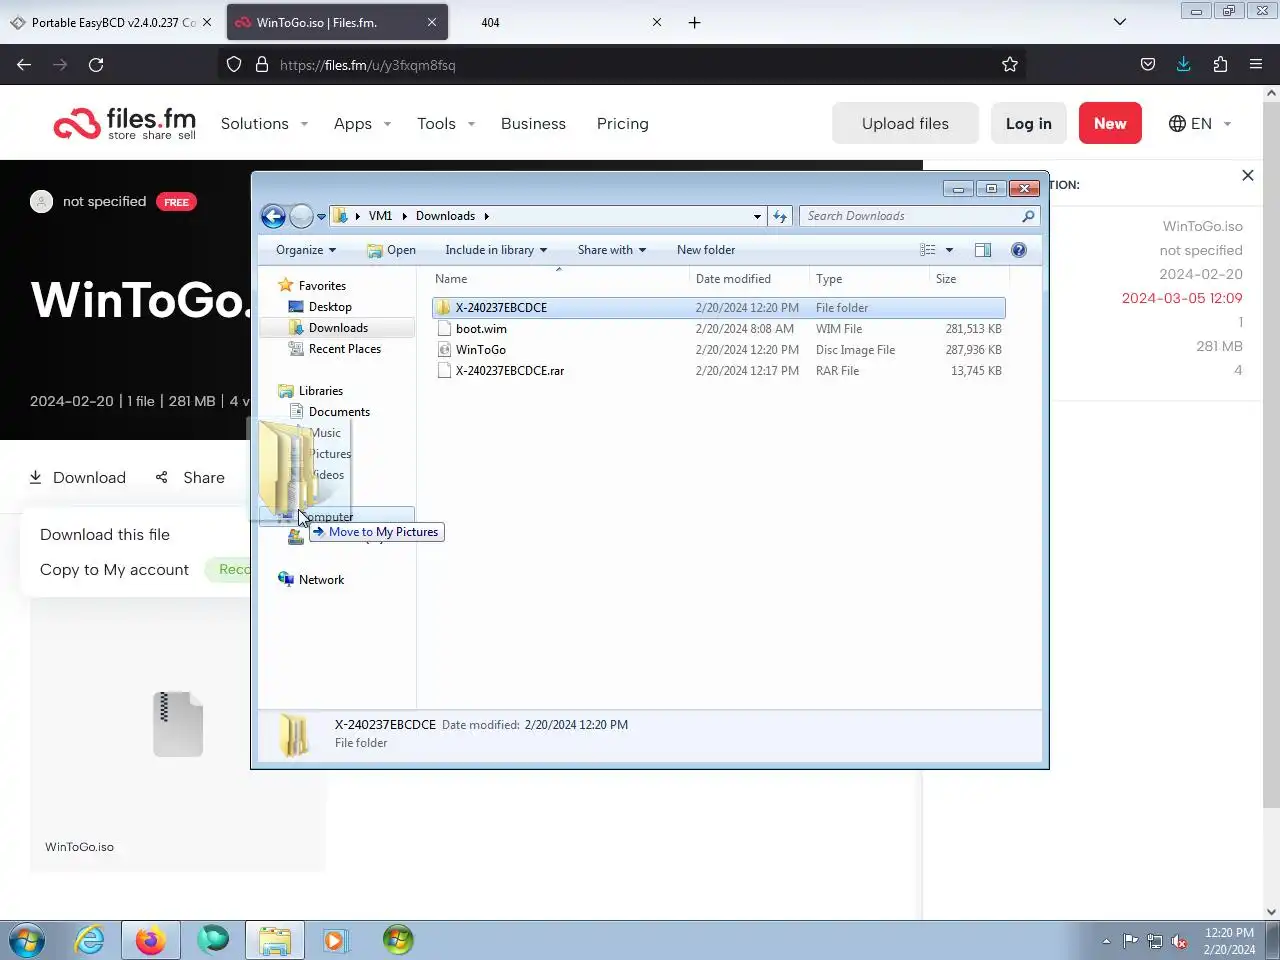Sort by Date modified column
The height and width of the screenshot is (960, 1280).
pos(749,279)
